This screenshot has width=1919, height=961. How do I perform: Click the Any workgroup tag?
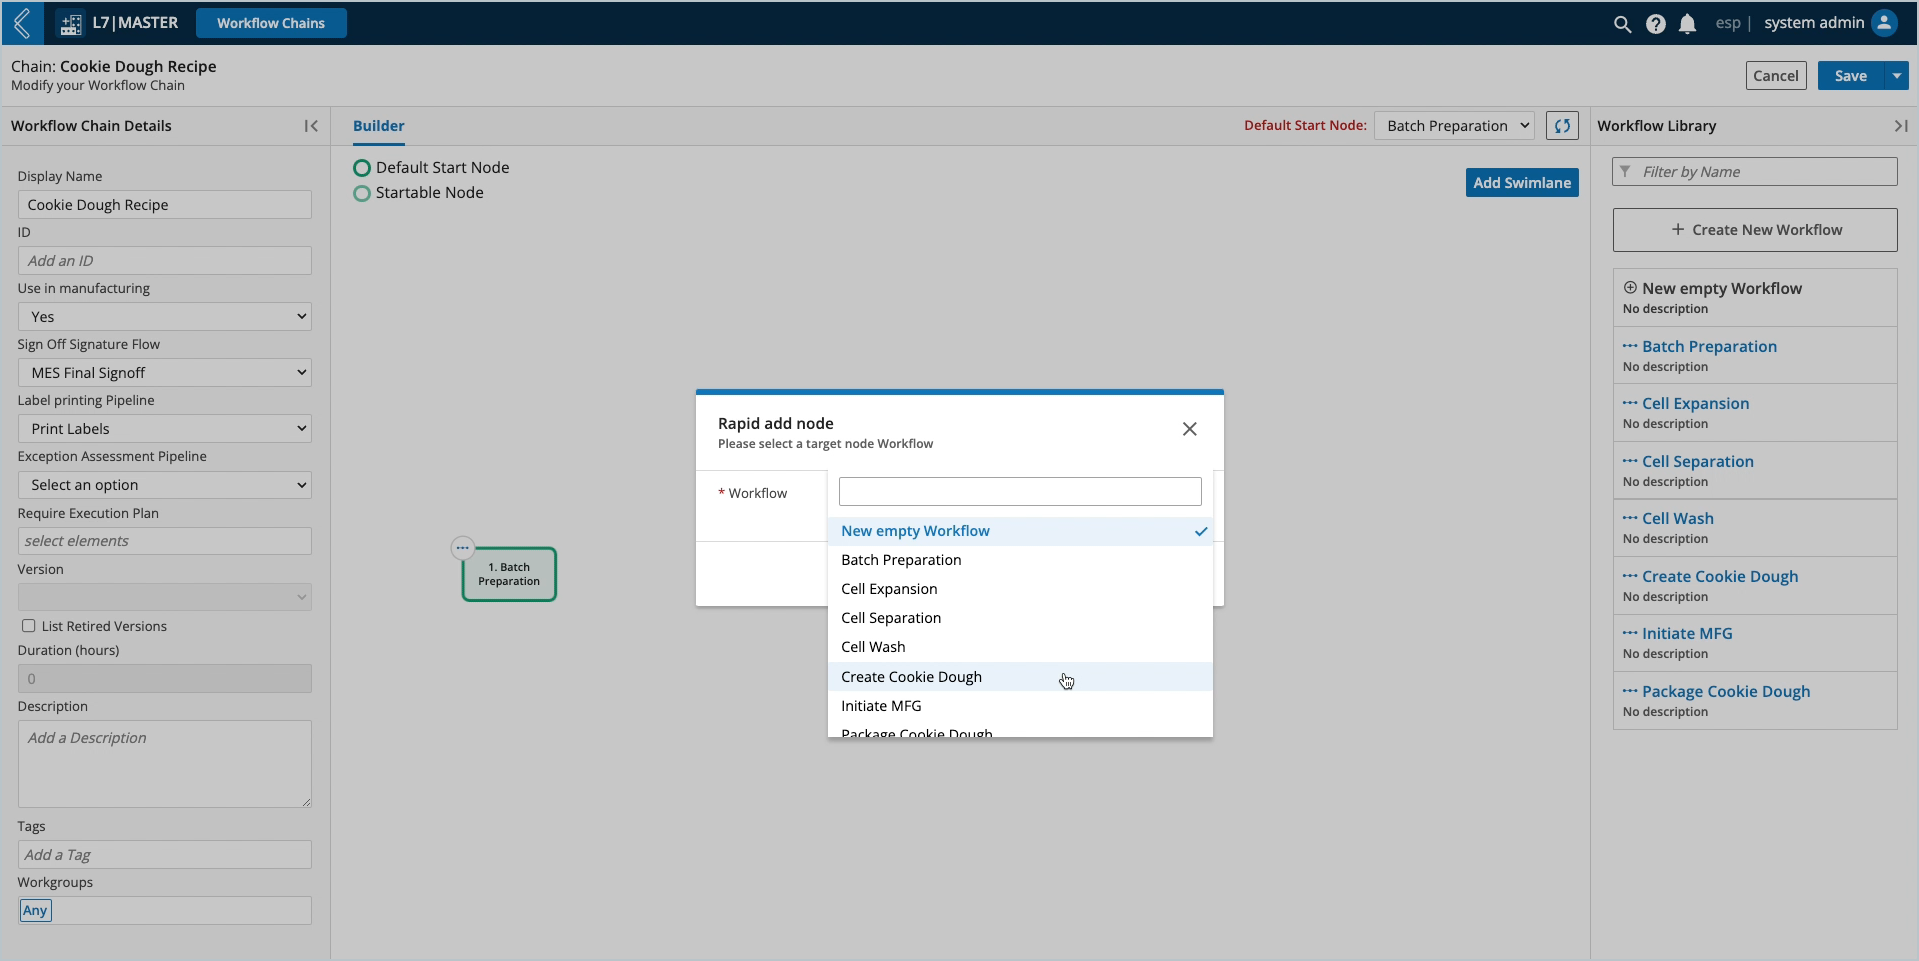coord(35,911)
